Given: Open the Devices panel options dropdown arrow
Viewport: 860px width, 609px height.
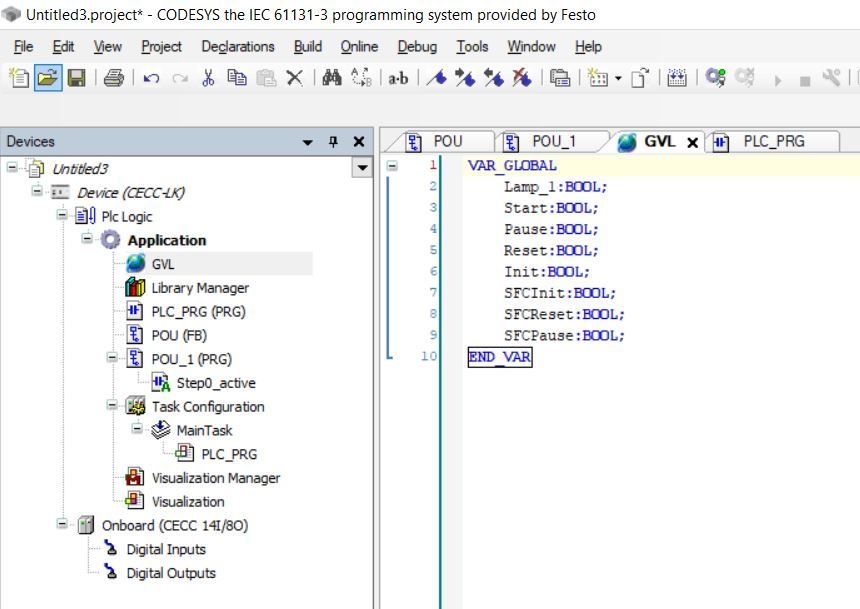Looking at the screenshot, I should (x=307, y=143).
